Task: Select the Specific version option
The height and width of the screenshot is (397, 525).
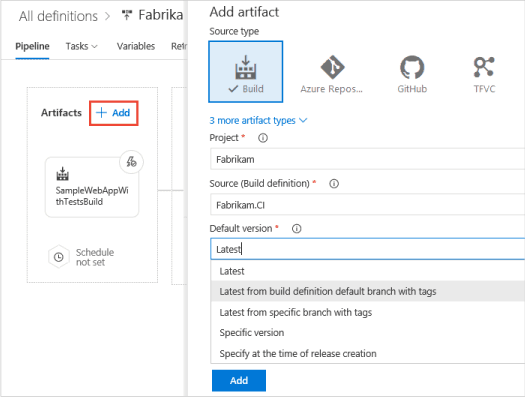Action: click(x=367, y=333)
